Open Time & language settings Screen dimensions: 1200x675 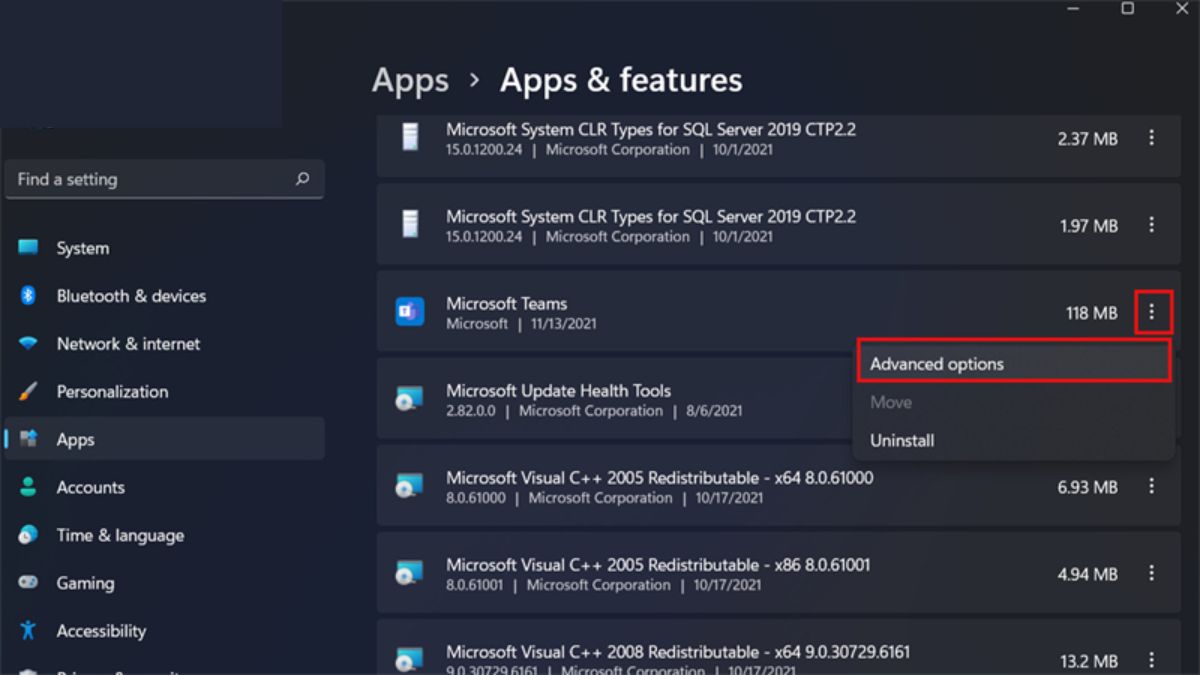(x=120, y=535)
